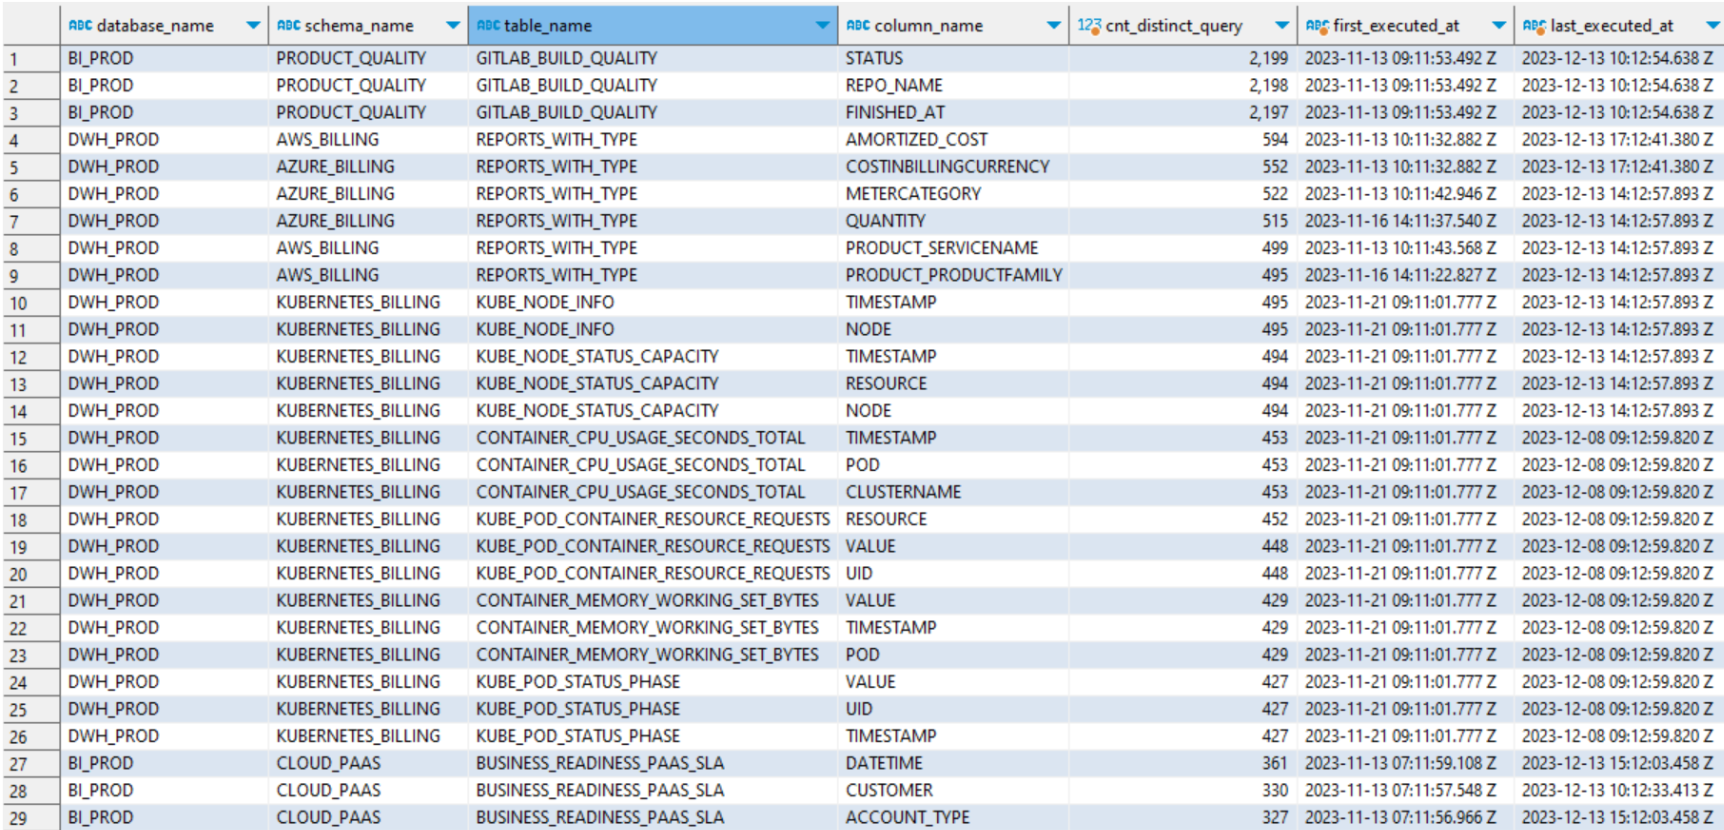Screen dimensions: 1724x830
Task: Select the cnt_distinct_query column header
Action: point(1174,26)
